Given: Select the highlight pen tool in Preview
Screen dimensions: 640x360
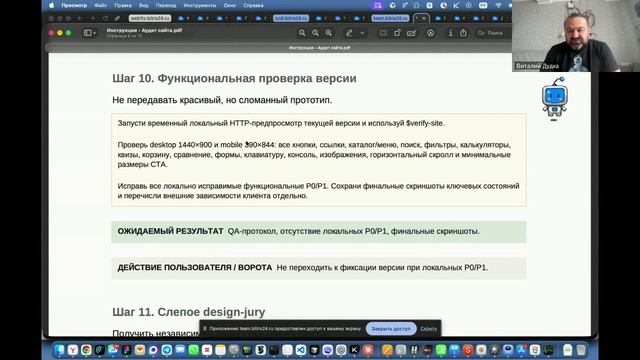Looking at the screenshot, I should [349, 33].
